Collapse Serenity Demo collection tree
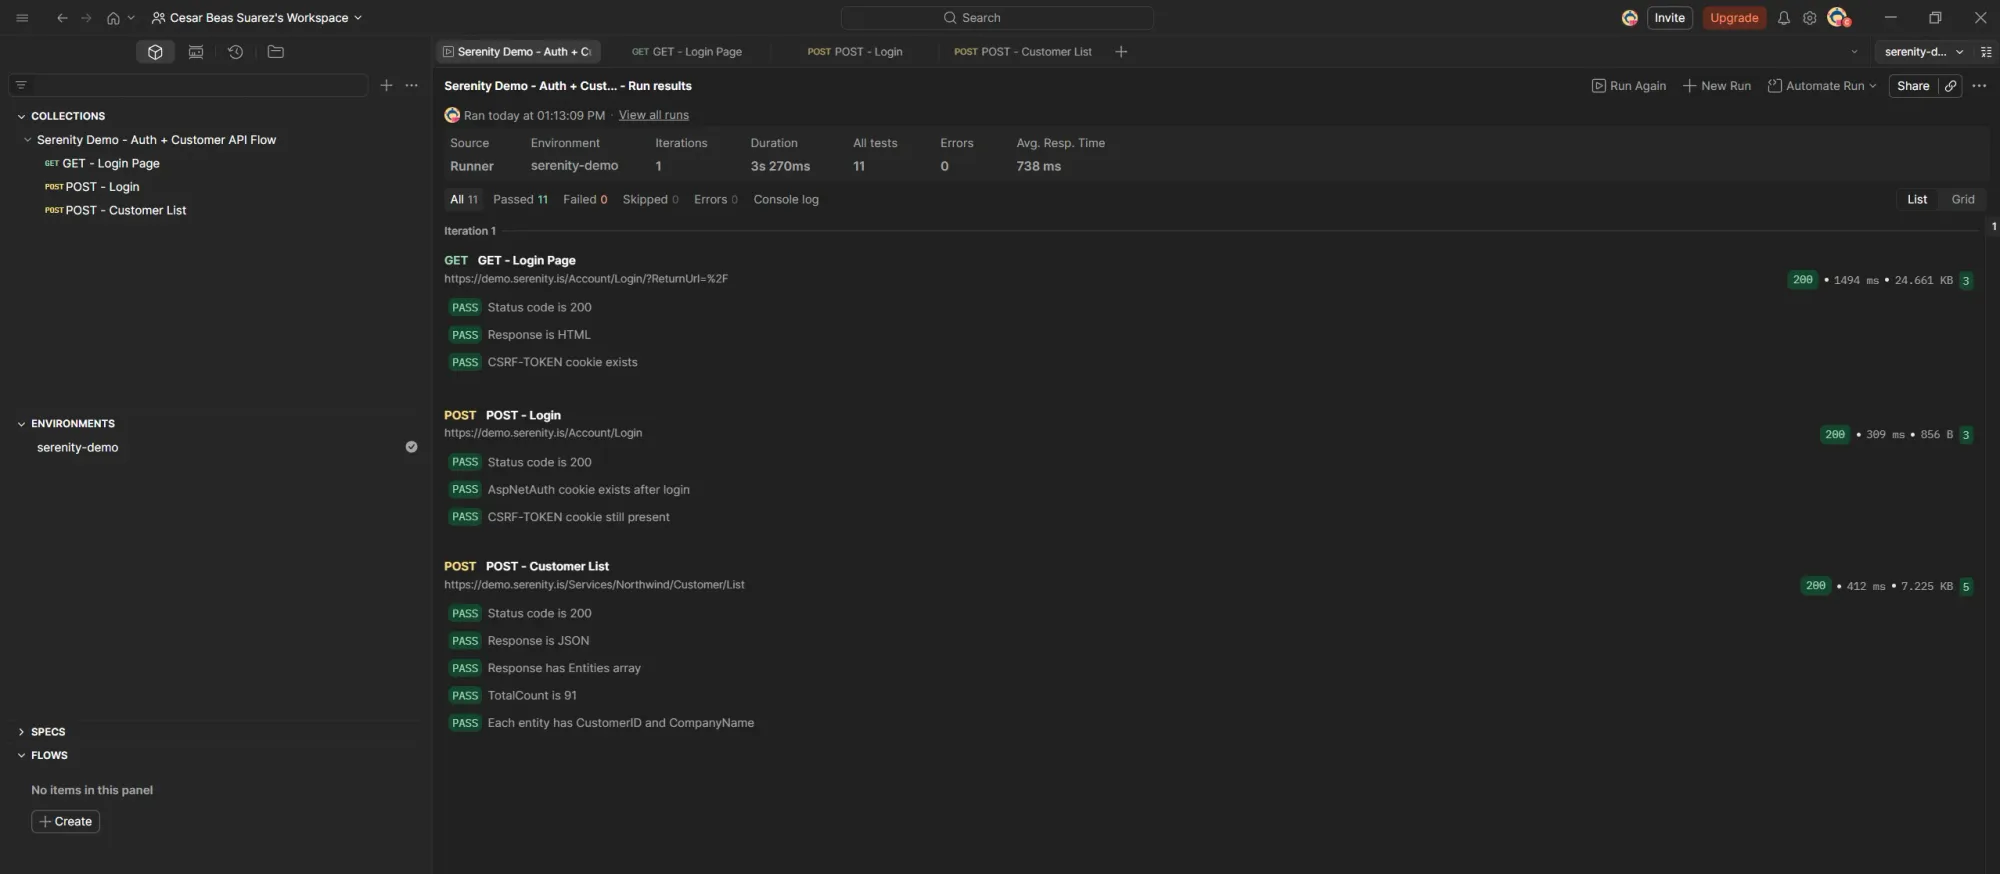 tap(28, 140)
